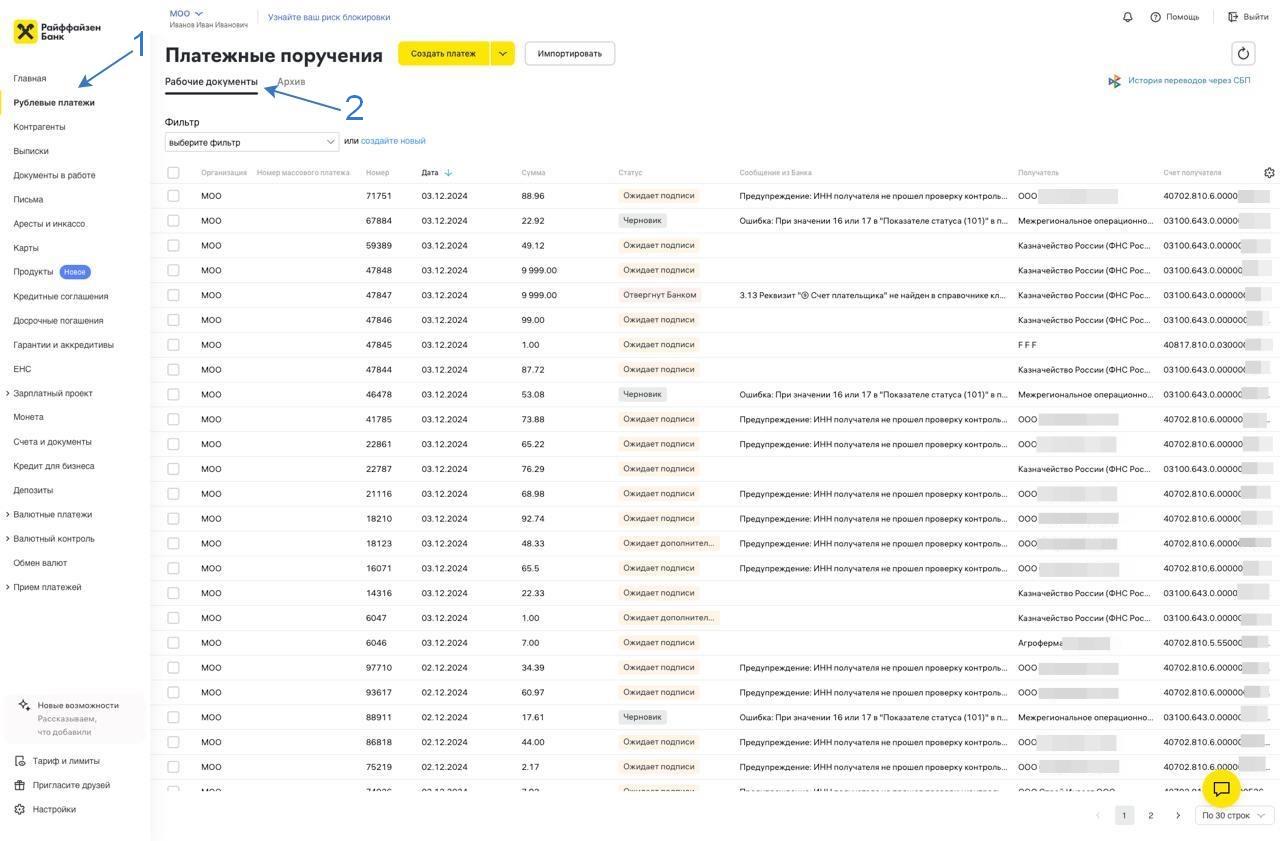Click the Сумма column header
This screenshot has width=1280, height=841.
click(533, 173)
